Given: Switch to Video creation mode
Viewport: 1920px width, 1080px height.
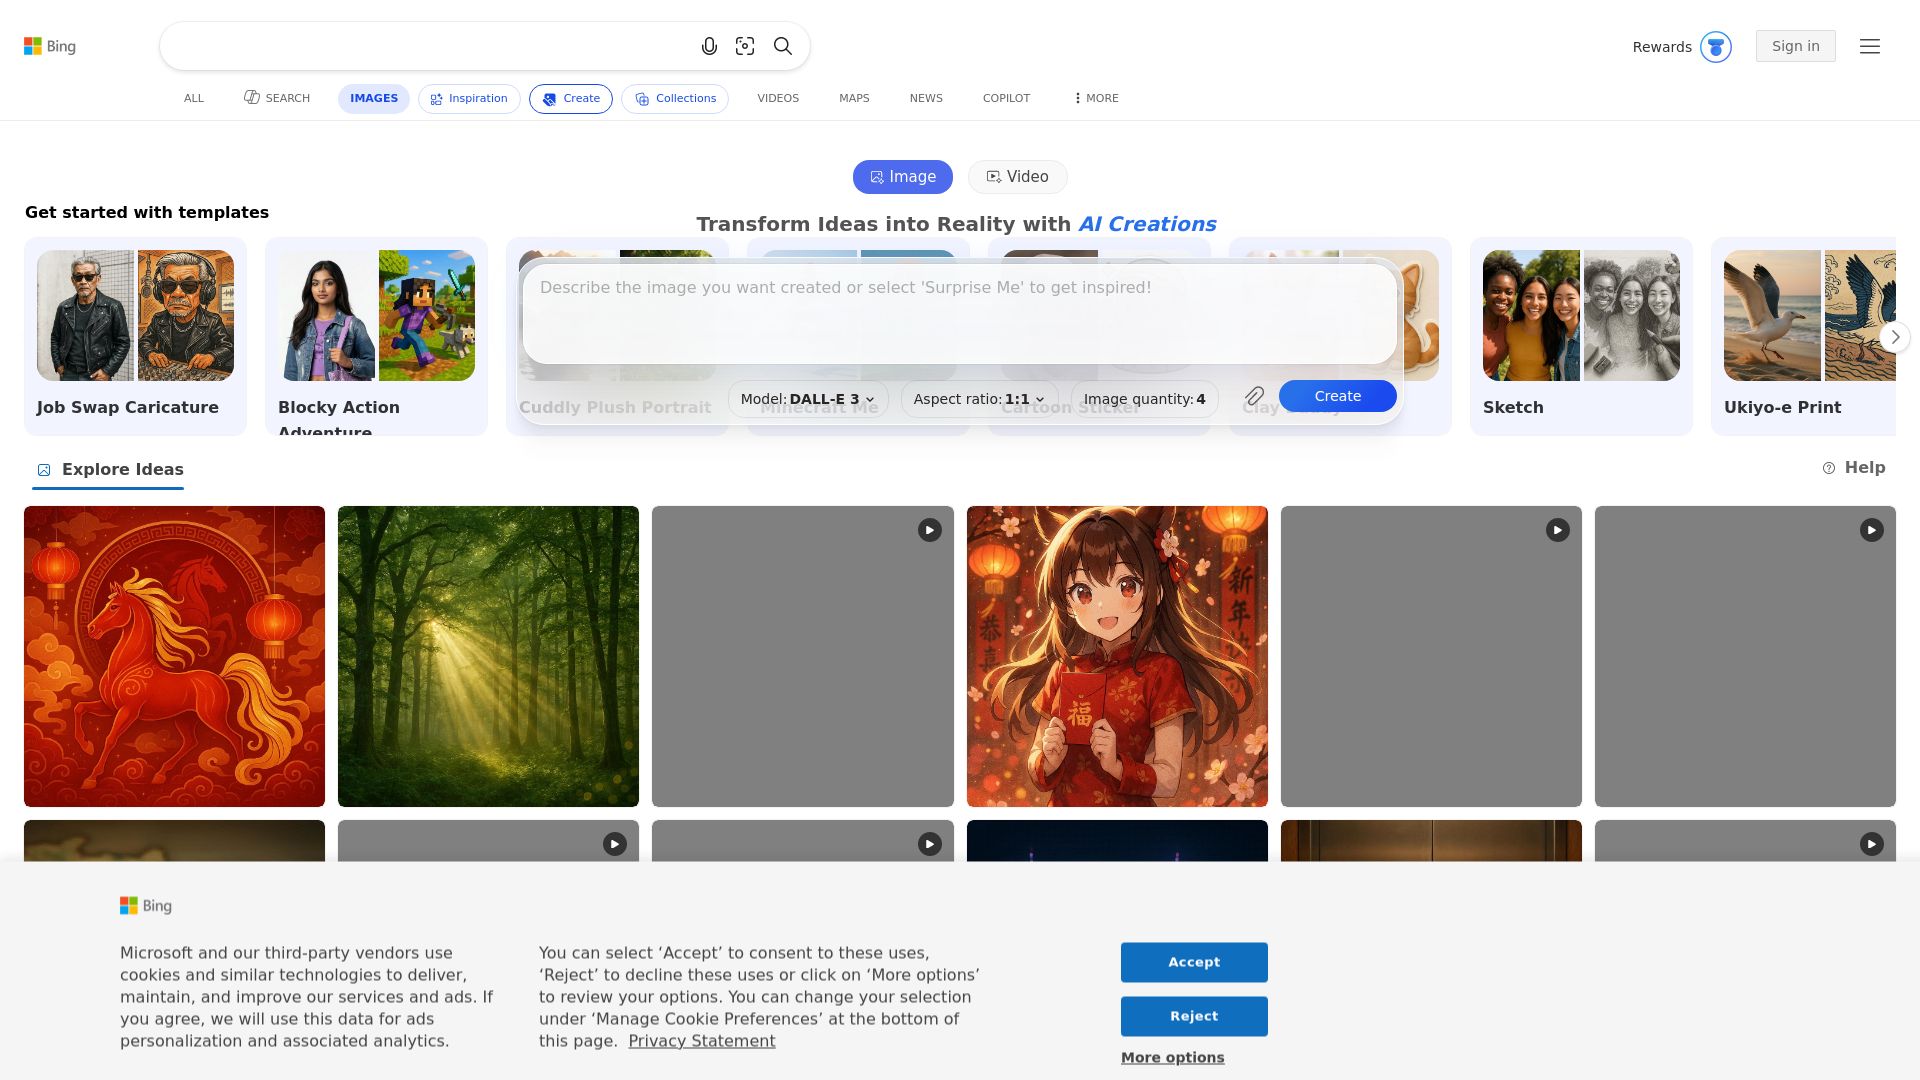Looking at the screenshot, I should point(1017,176).
